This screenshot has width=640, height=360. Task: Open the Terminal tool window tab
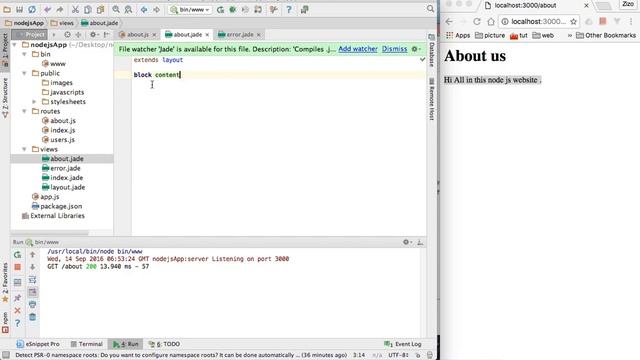click(86, 344)
